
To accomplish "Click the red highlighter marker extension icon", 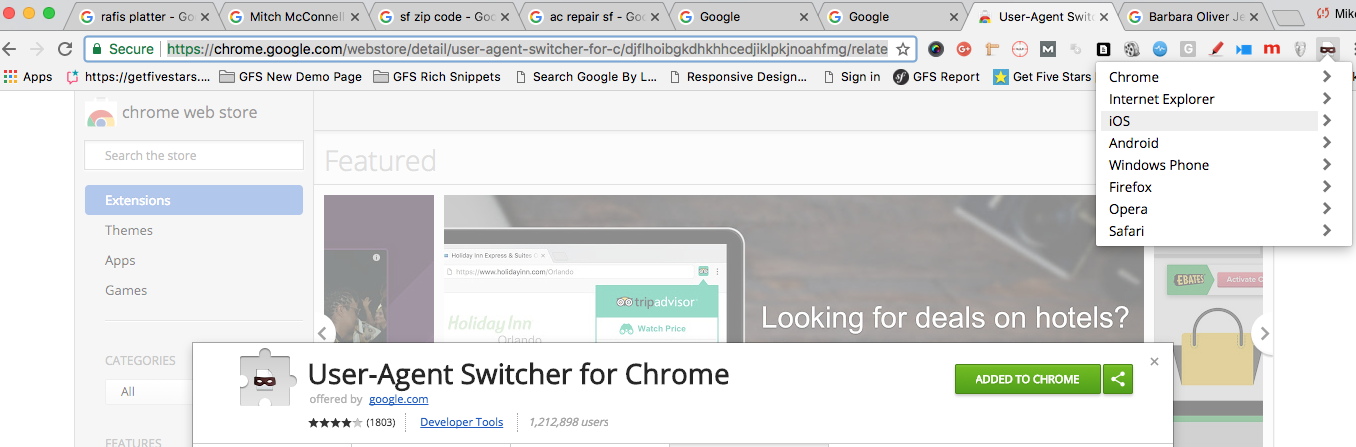I will point(1216,49).
